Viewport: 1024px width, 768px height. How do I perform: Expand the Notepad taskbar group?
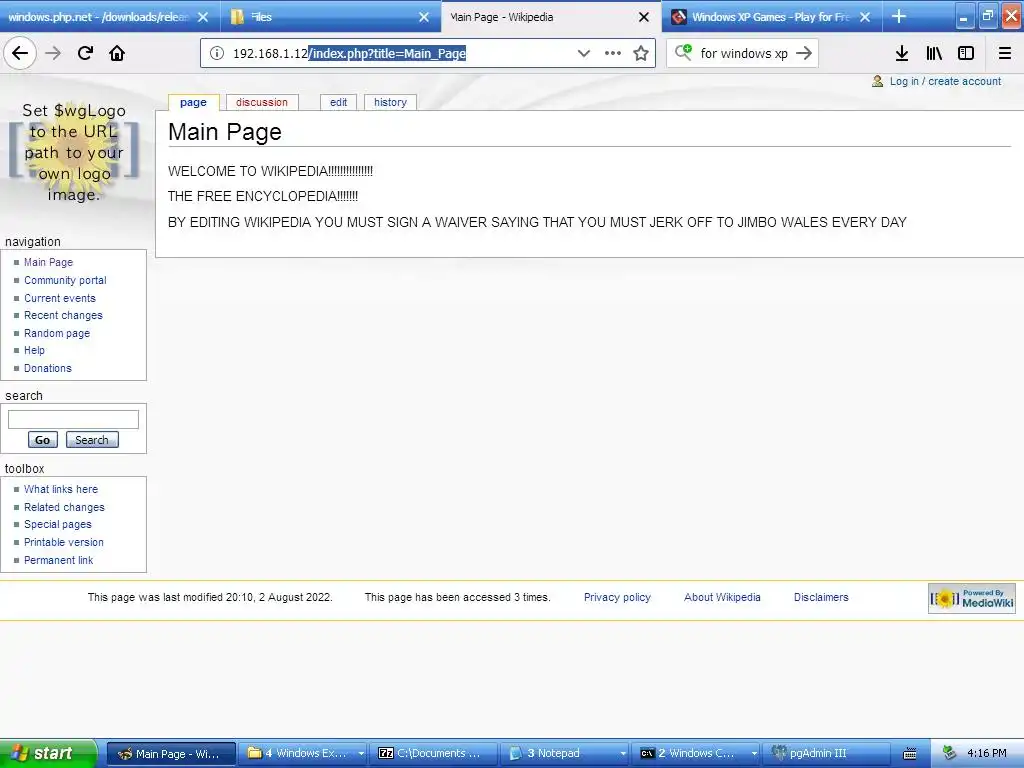click(566, 754)
